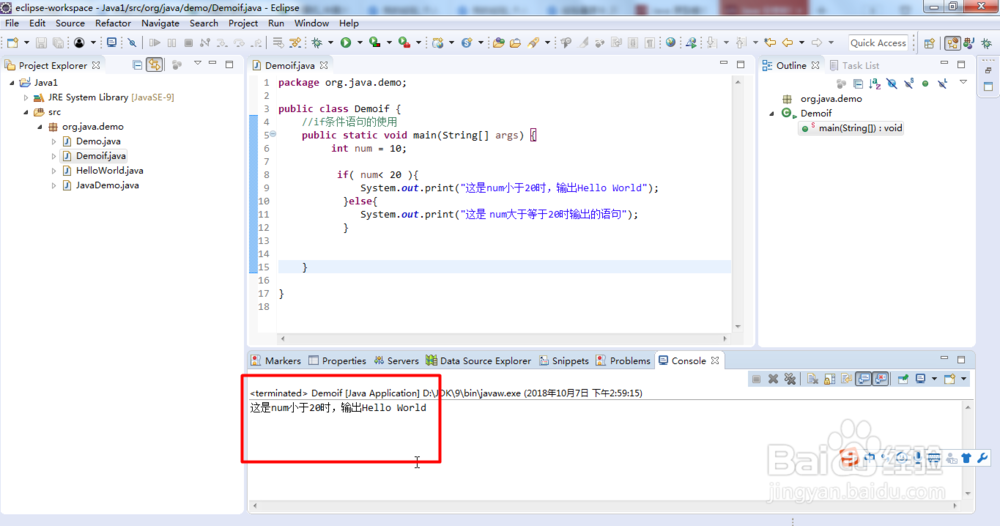
Task: Switch to the Problems tab
Action: [623, 361]
